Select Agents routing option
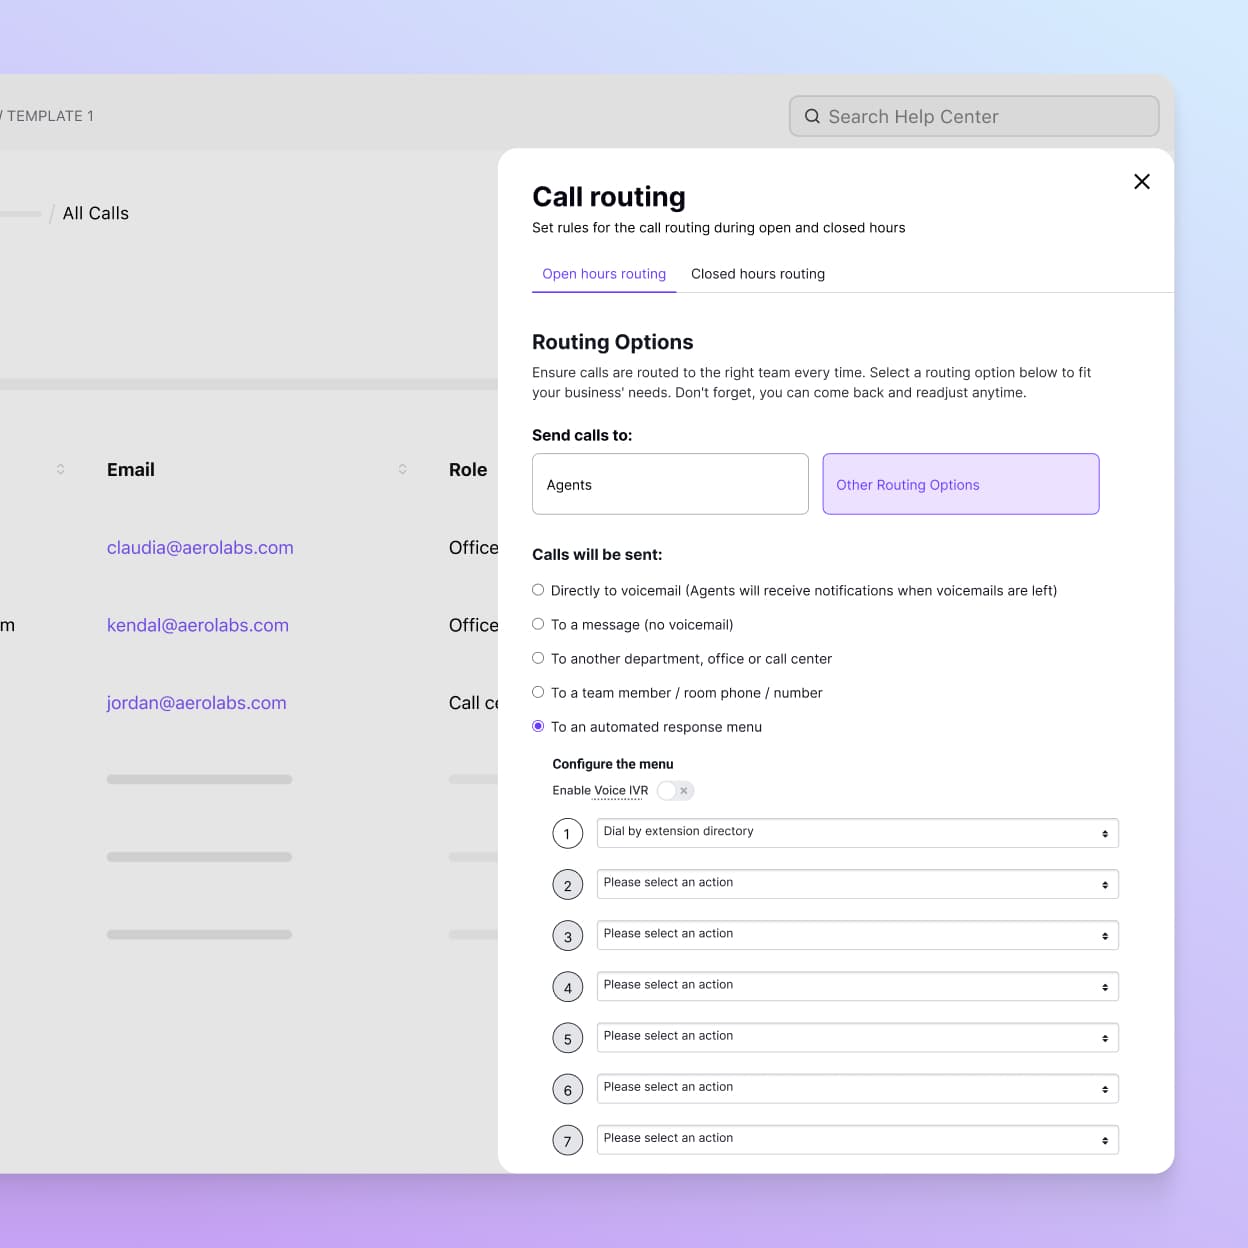Screen dimensions: 1248x1248 click(669, 484)
